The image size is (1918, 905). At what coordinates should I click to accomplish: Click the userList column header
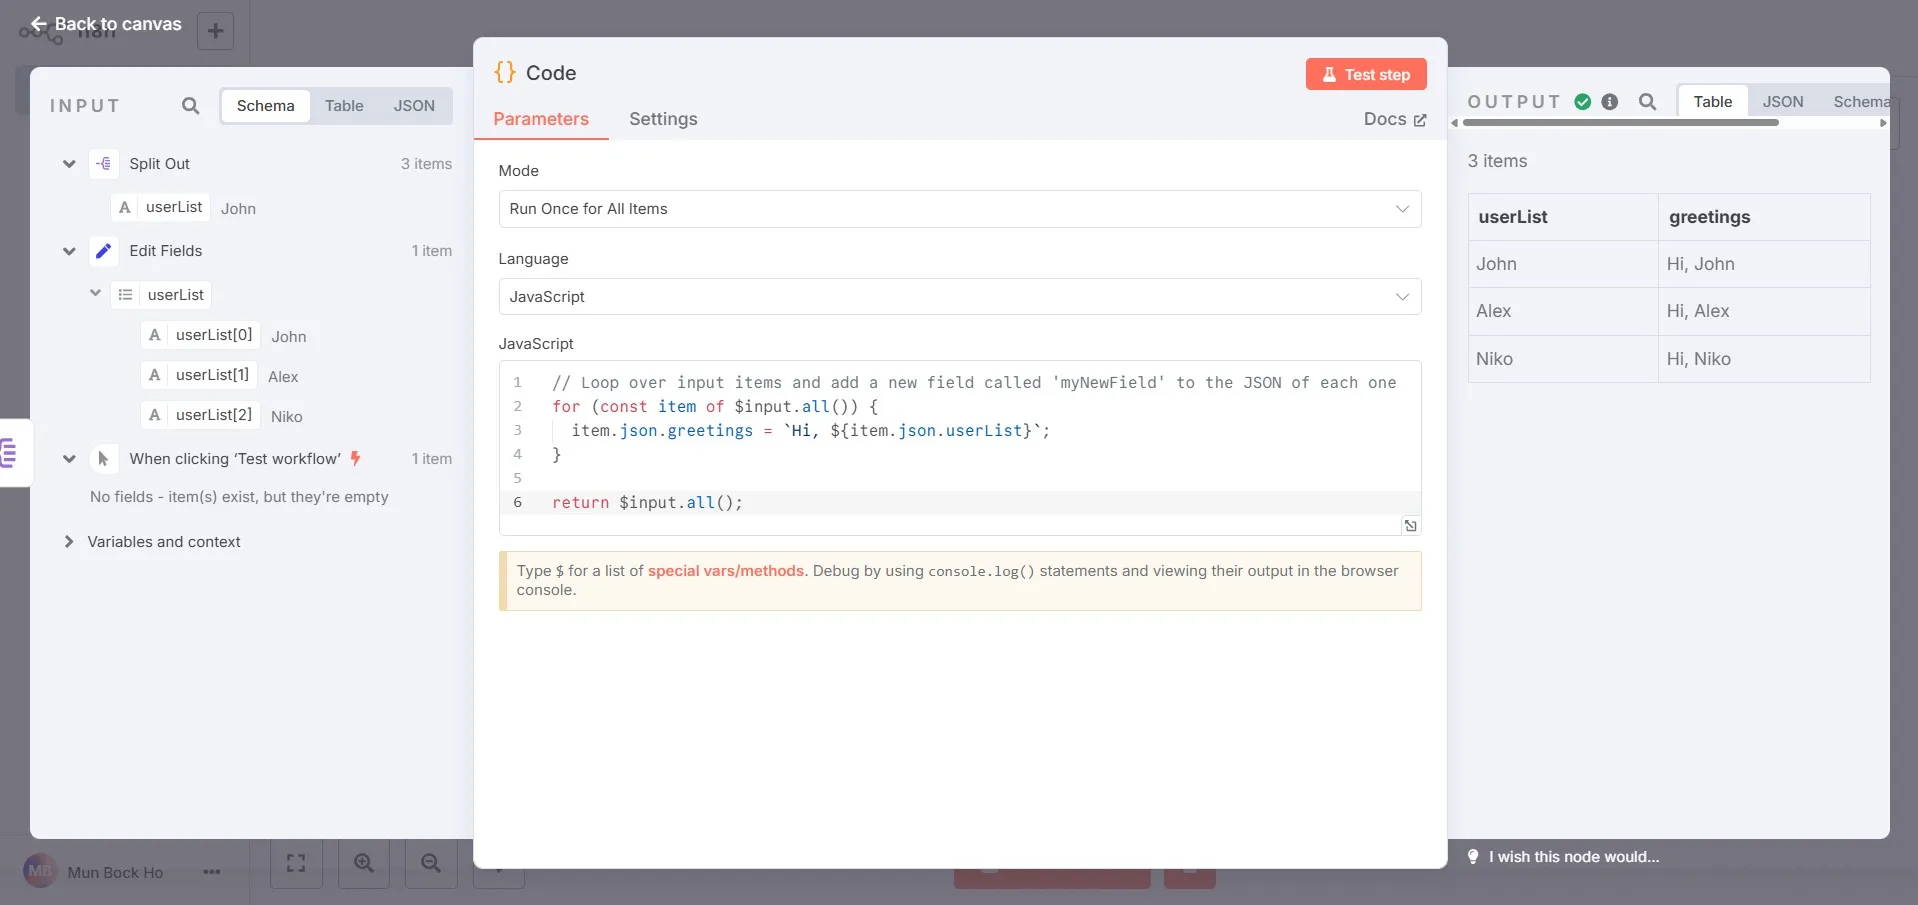coord(1563,217)
